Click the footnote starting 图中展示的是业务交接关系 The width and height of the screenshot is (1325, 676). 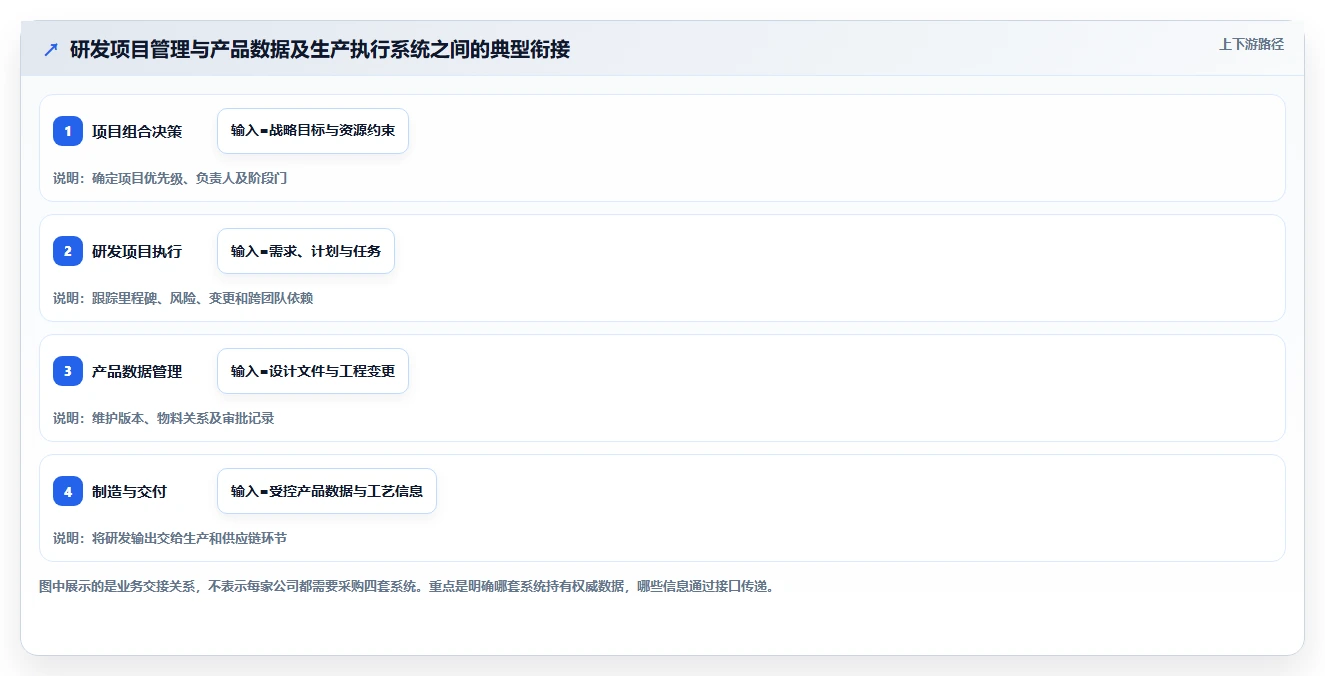407,586
